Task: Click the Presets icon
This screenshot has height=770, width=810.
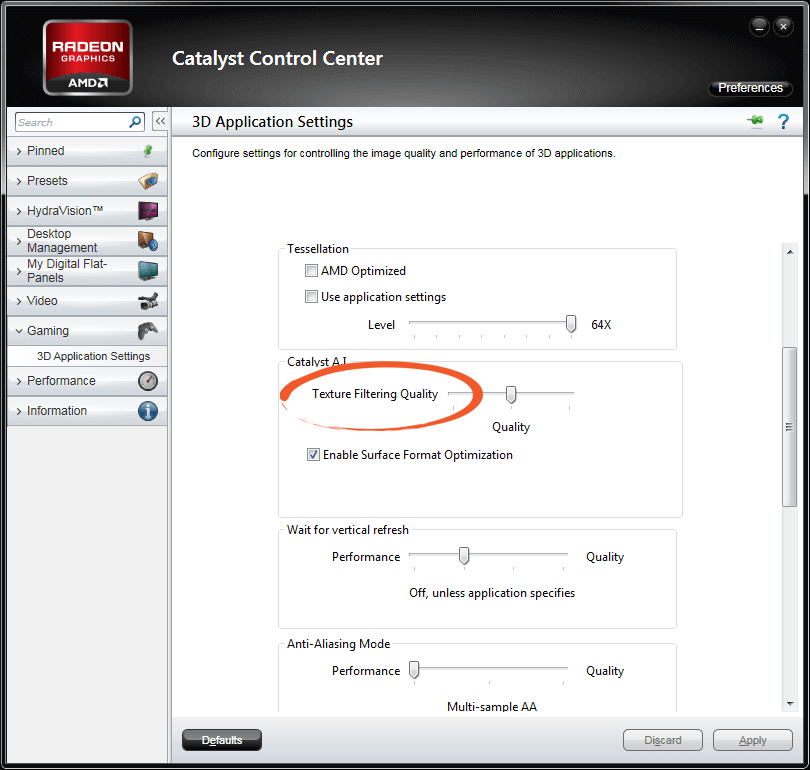Action: 148,181
